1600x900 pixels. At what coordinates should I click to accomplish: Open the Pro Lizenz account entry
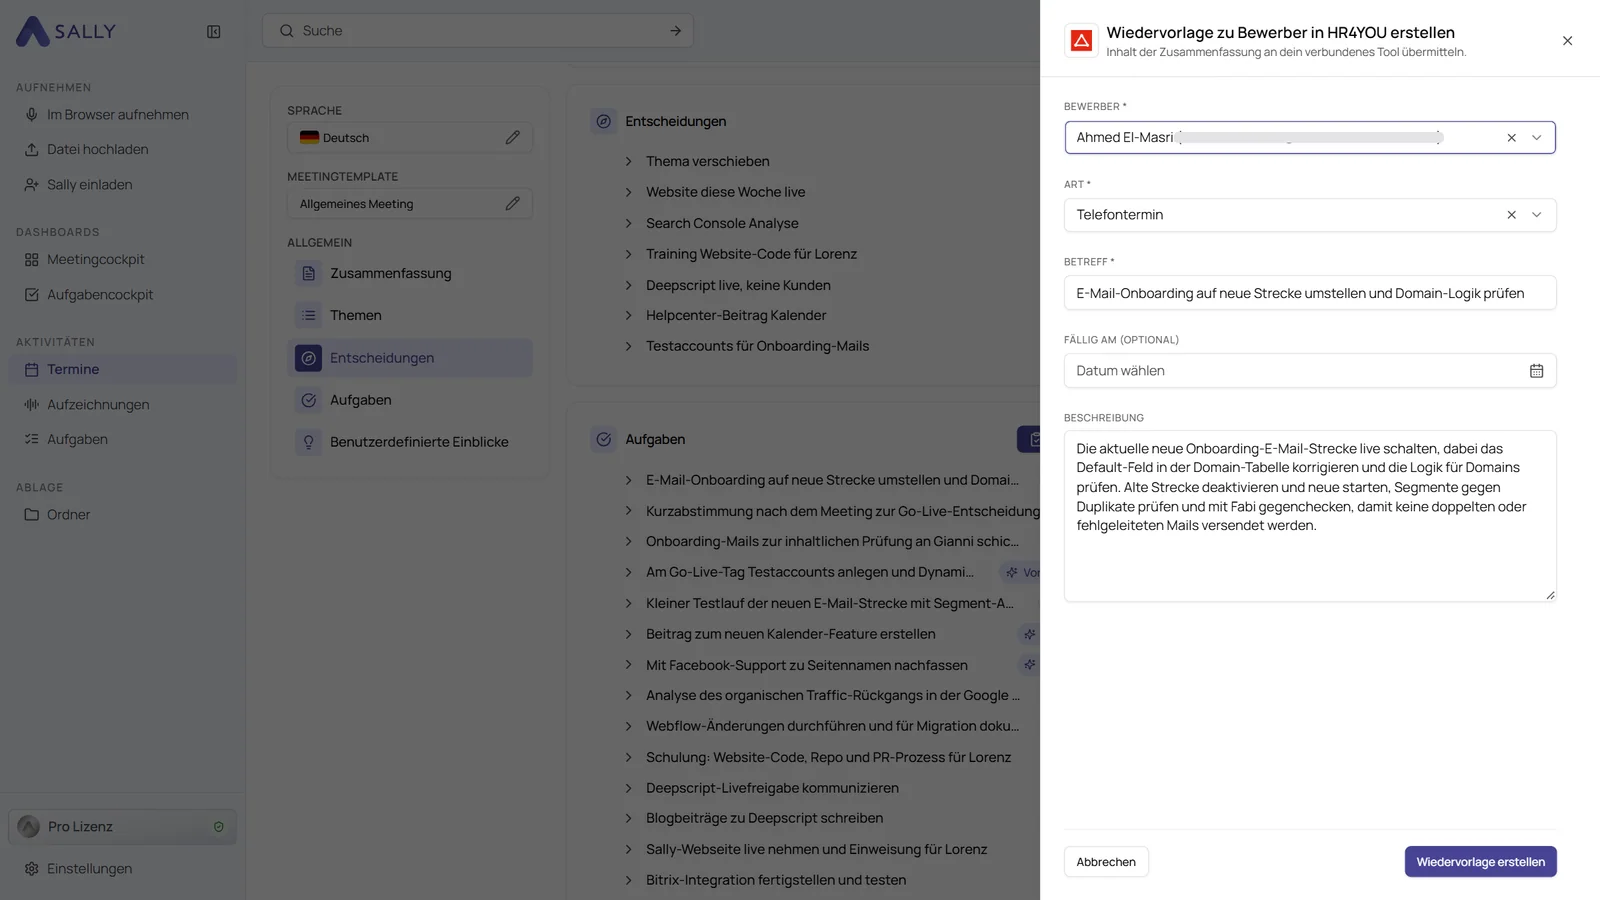pyautogui.click(x=122, y=827)
